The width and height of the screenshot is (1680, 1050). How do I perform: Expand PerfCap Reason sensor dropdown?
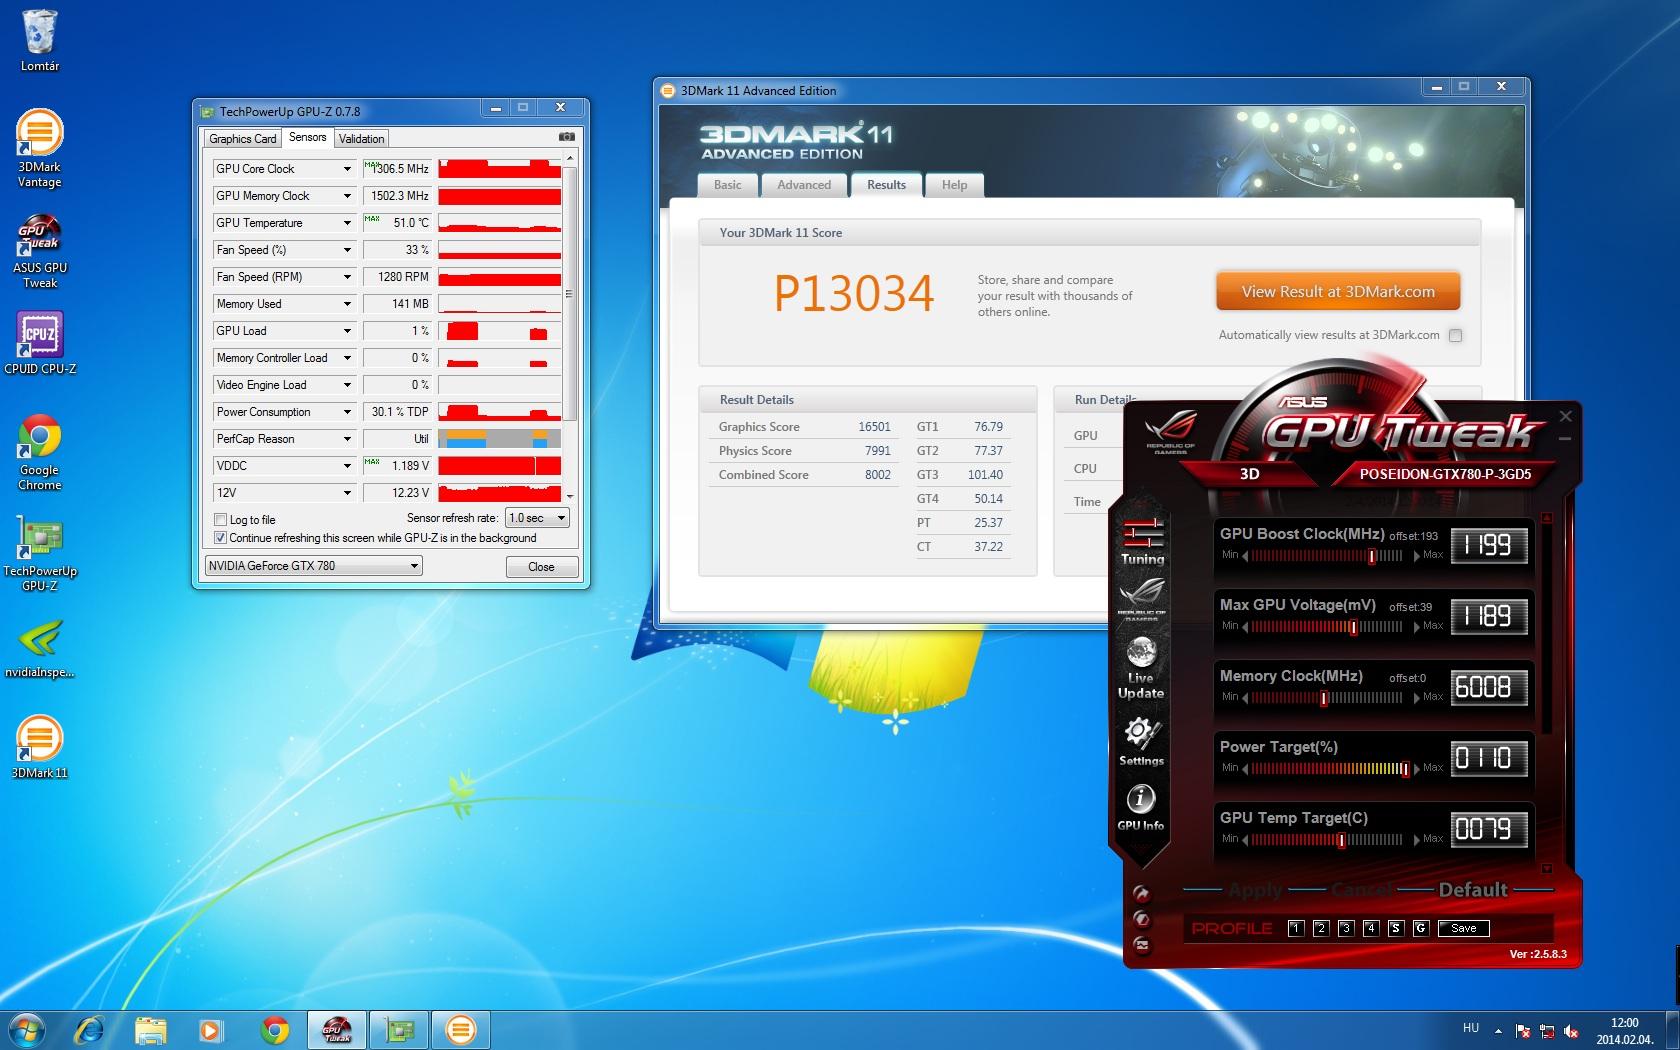(x=347, y=439)
